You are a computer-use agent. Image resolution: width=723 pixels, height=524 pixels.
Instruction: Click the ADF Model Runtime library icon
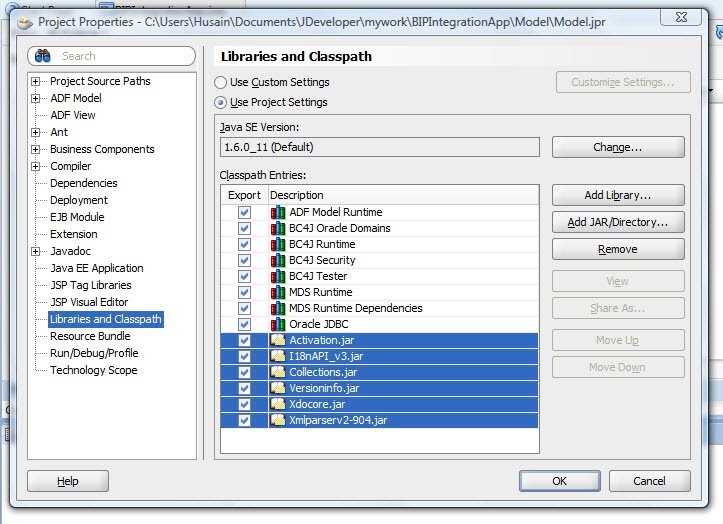pyautogui.click(x=278, y=212)
